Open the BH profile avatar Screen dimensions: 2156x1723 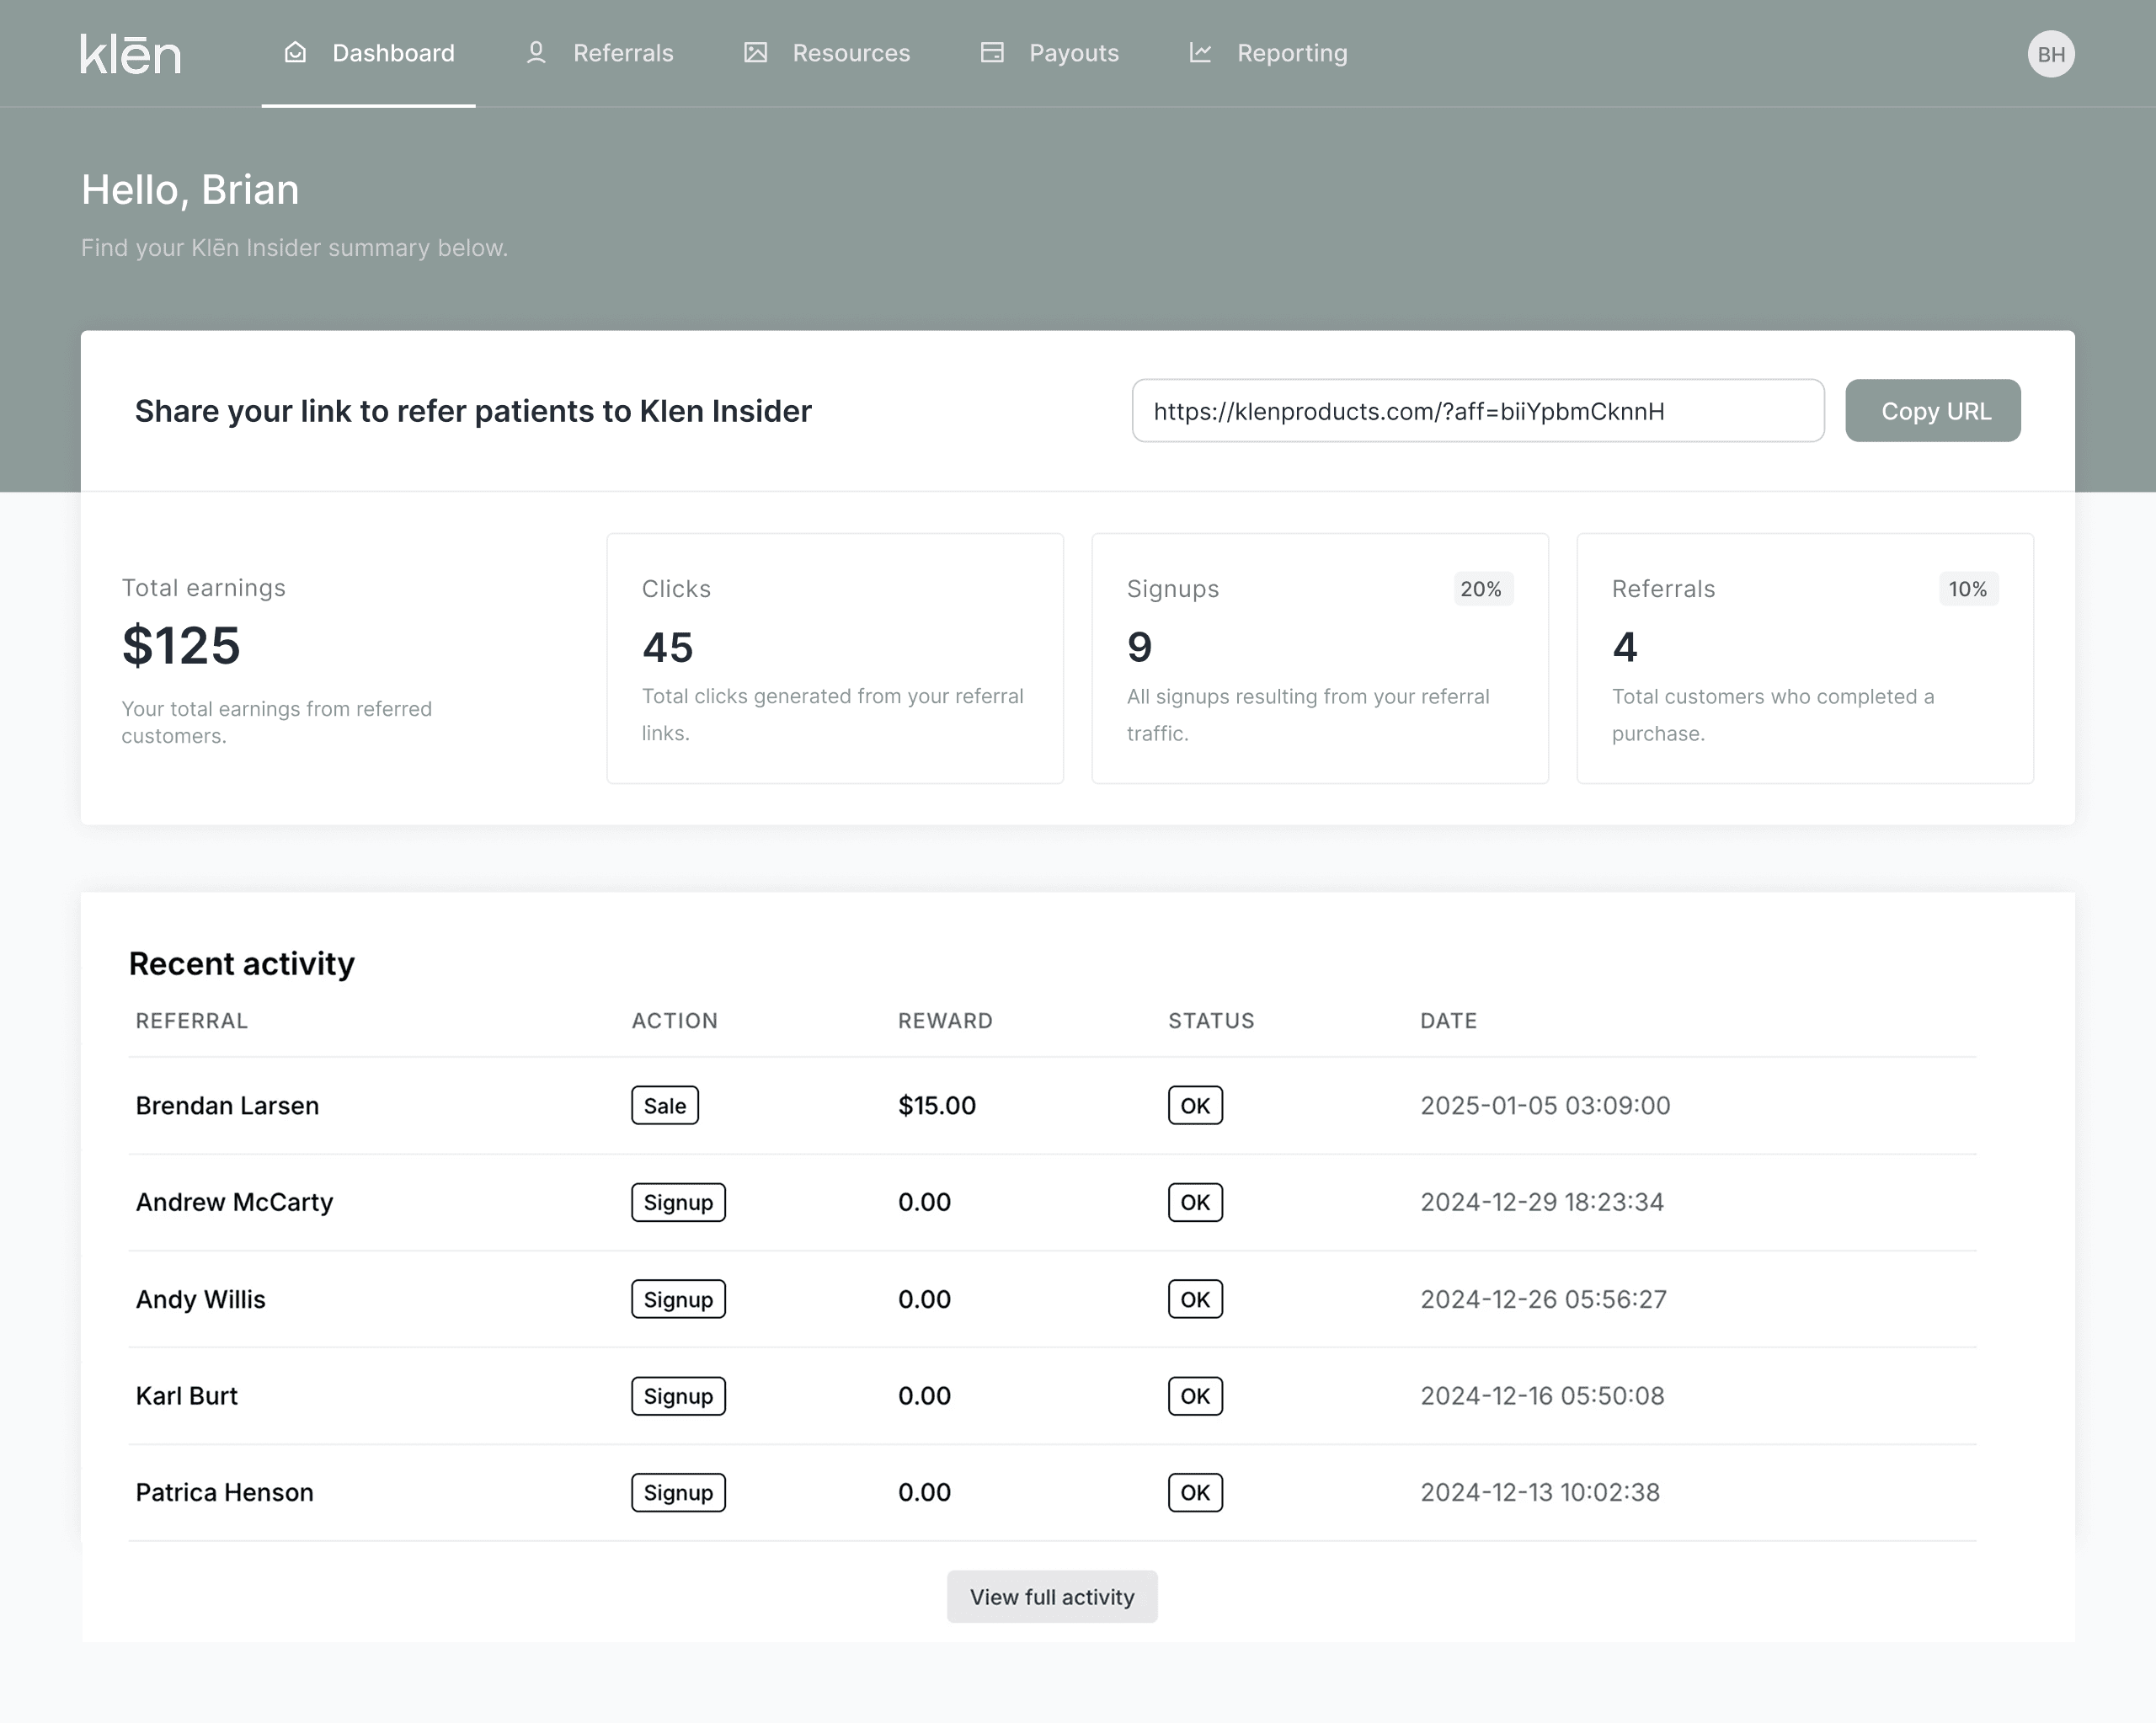pos(2051,53)
